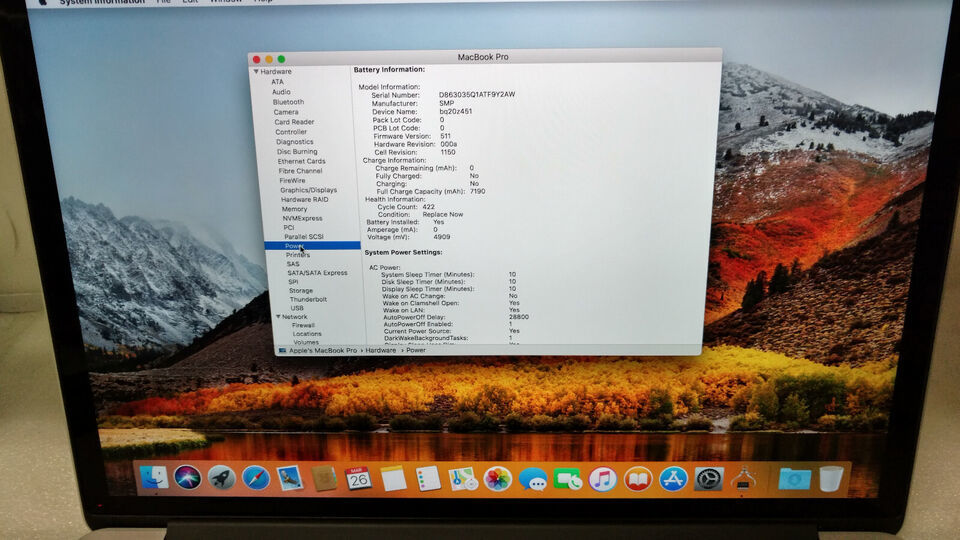Click Hardware in bottom path bar

pos(381,351)
